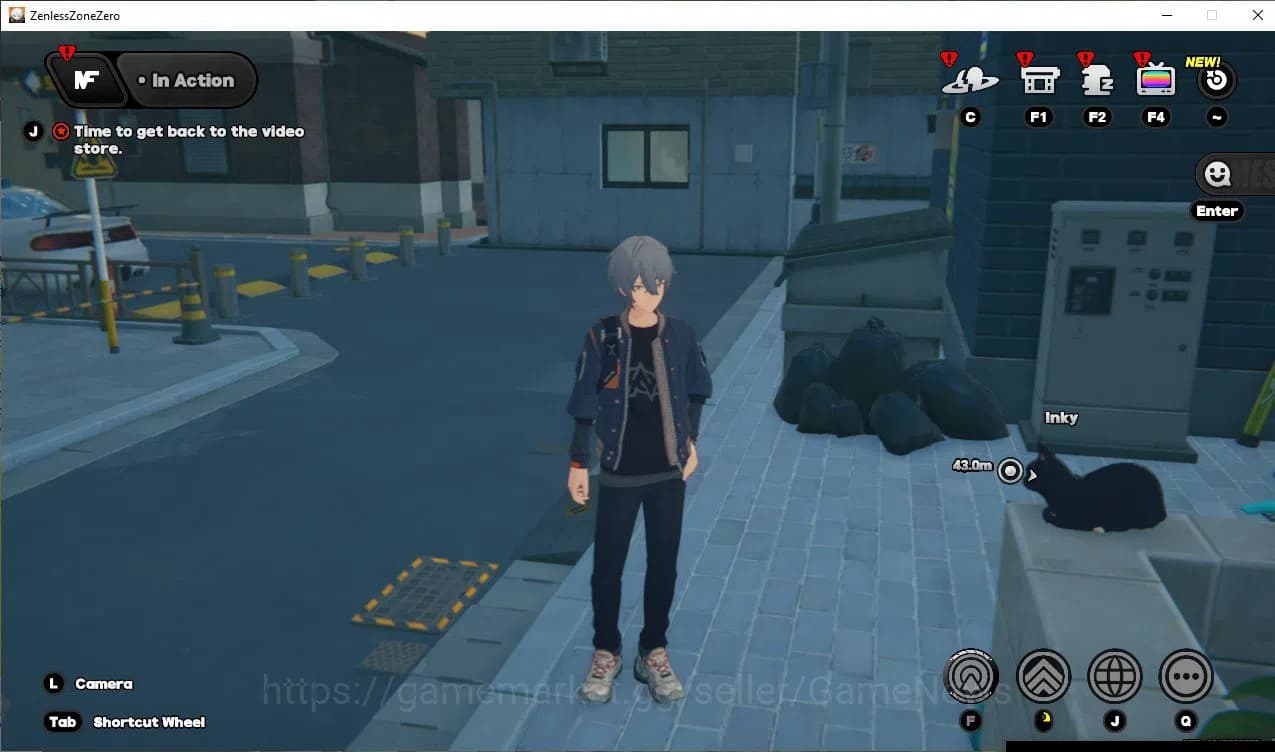The image size is (1275, 752).
Task: Click the Shortcut Wheel label
Action: [149, 722]
